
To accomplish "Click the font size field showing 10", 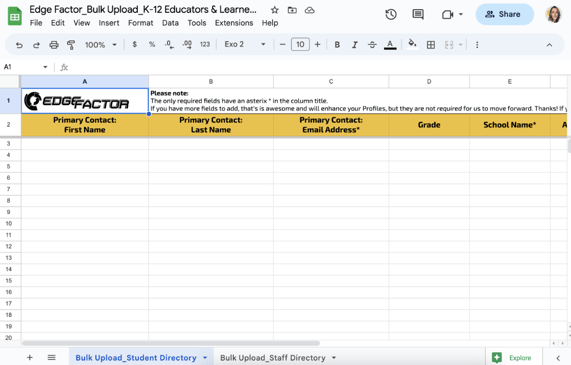I will click(300, 44).
